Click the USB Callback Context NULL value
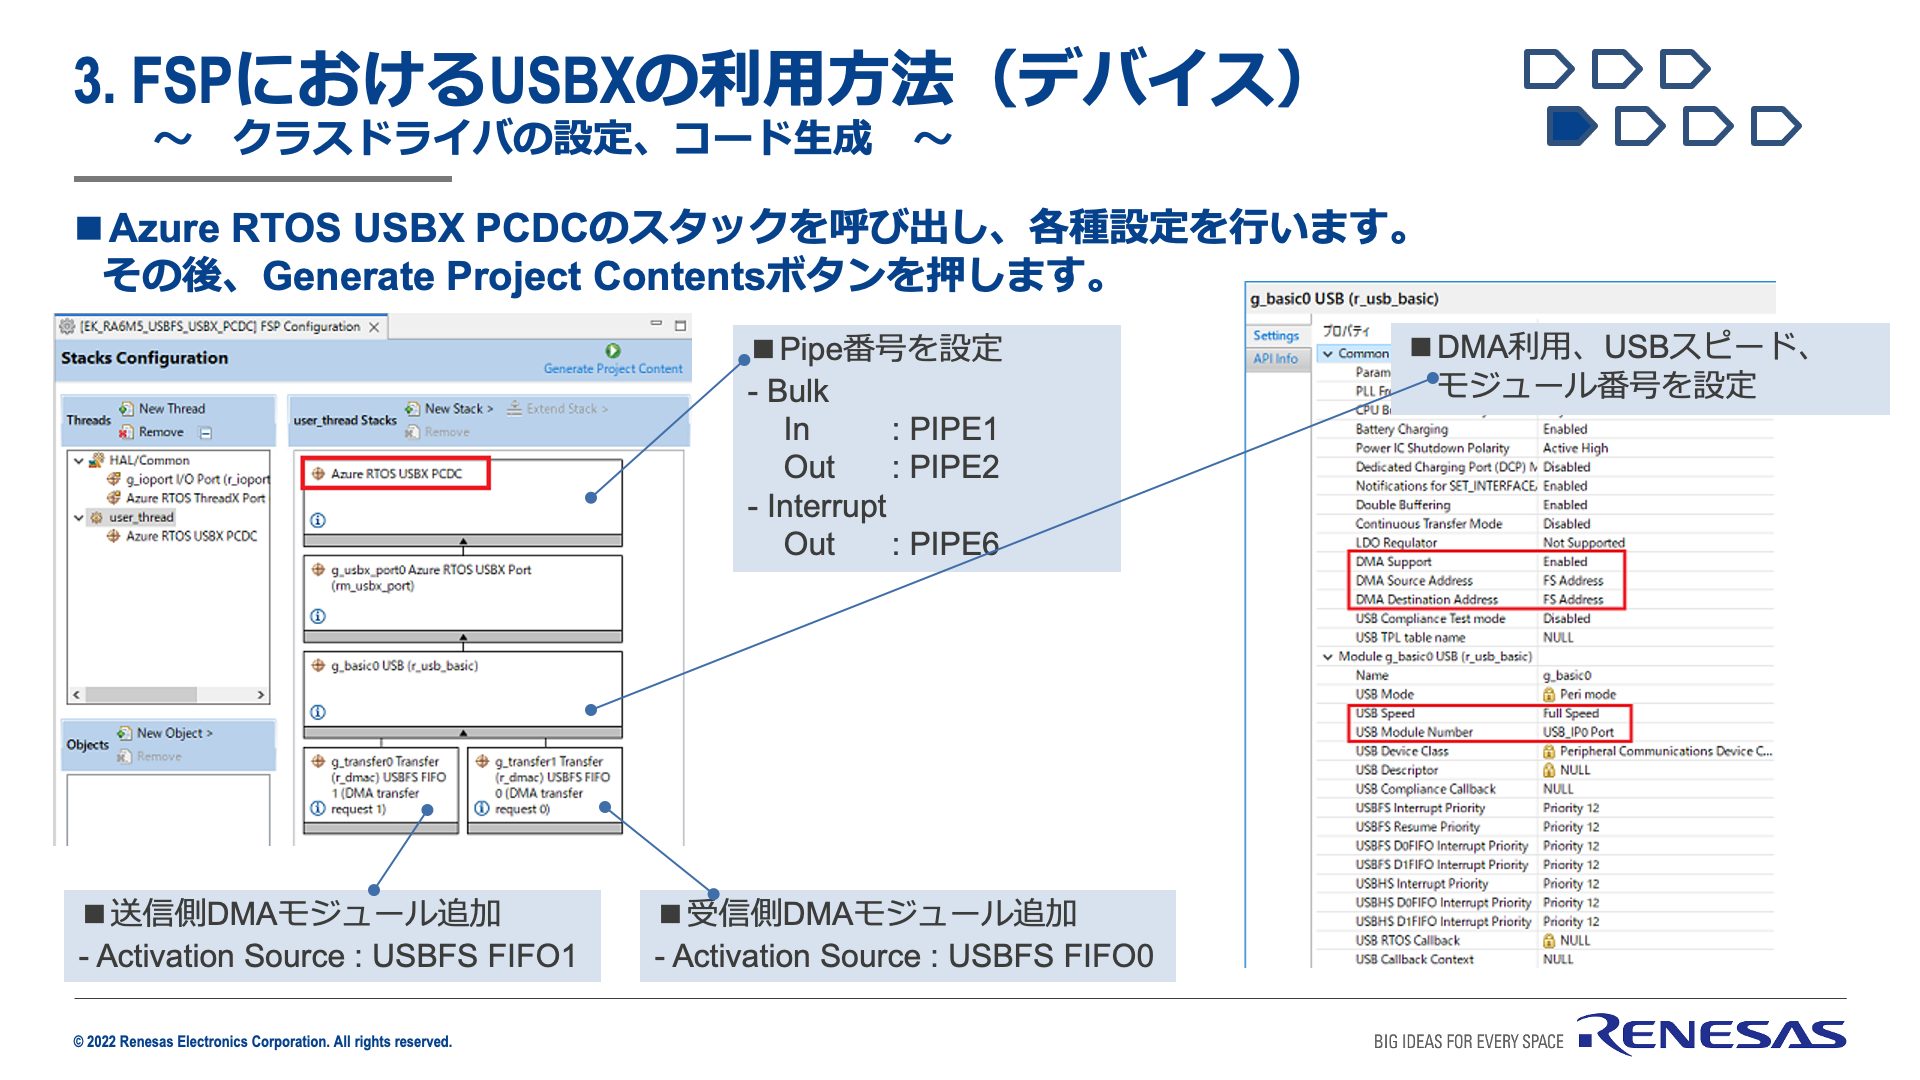The width and height of the screenshot is (1920, 1080). (1558, 960)
